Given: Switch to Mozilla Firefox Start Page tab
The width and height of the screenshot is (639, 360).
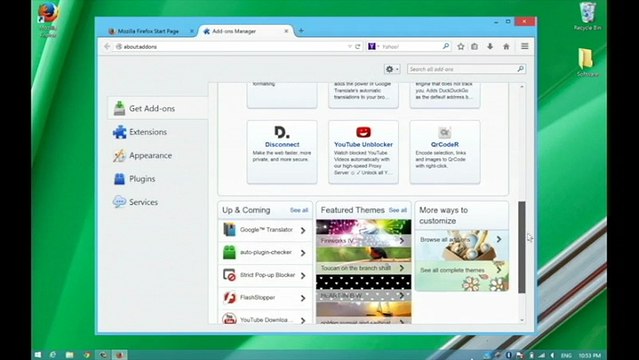Looking at the screenshot, I should click(148, 31).
